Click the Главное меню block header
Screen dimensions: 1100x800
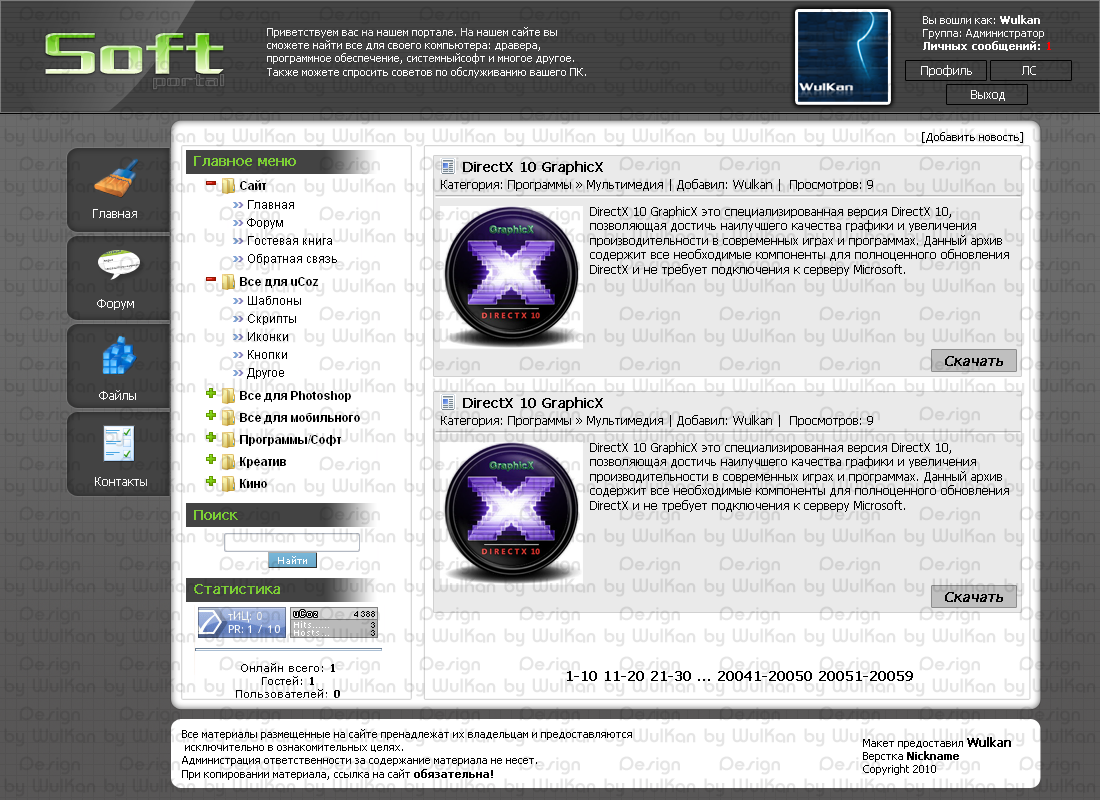point(281,161)
